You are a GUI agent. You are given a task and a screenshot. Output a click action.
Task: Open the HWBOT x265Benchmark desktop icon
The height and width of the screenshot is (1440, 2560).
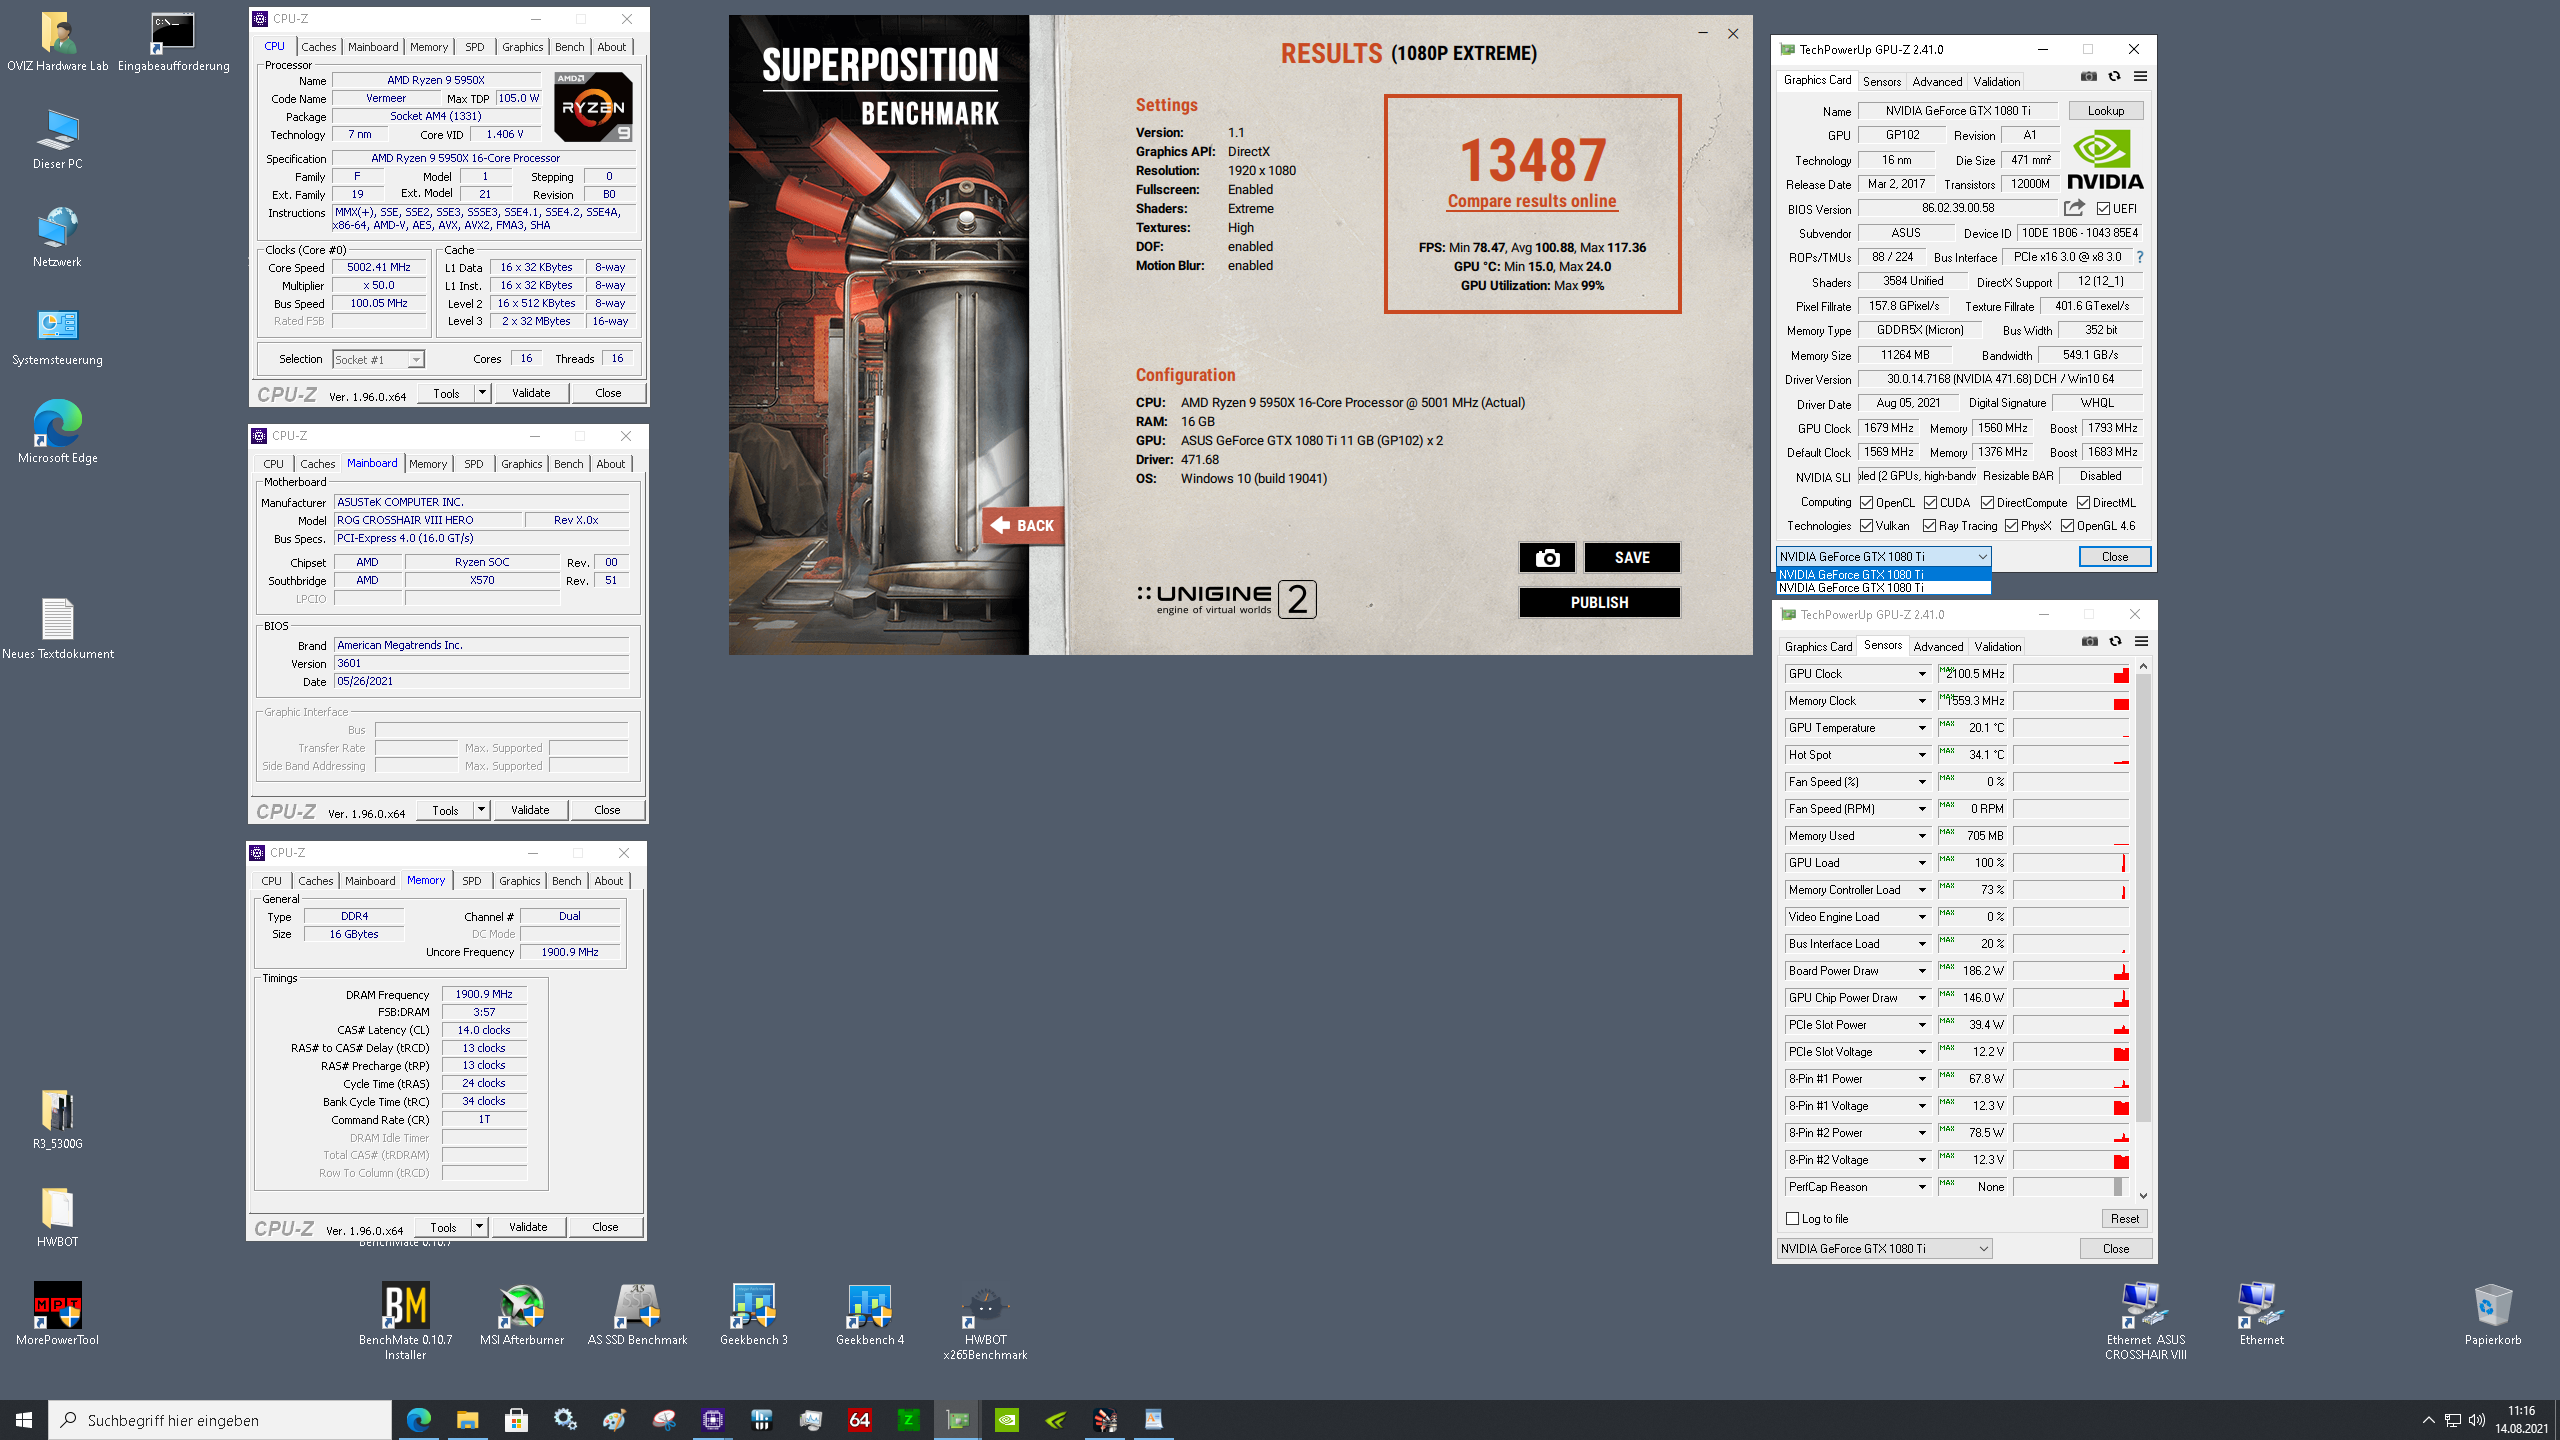985,1322
